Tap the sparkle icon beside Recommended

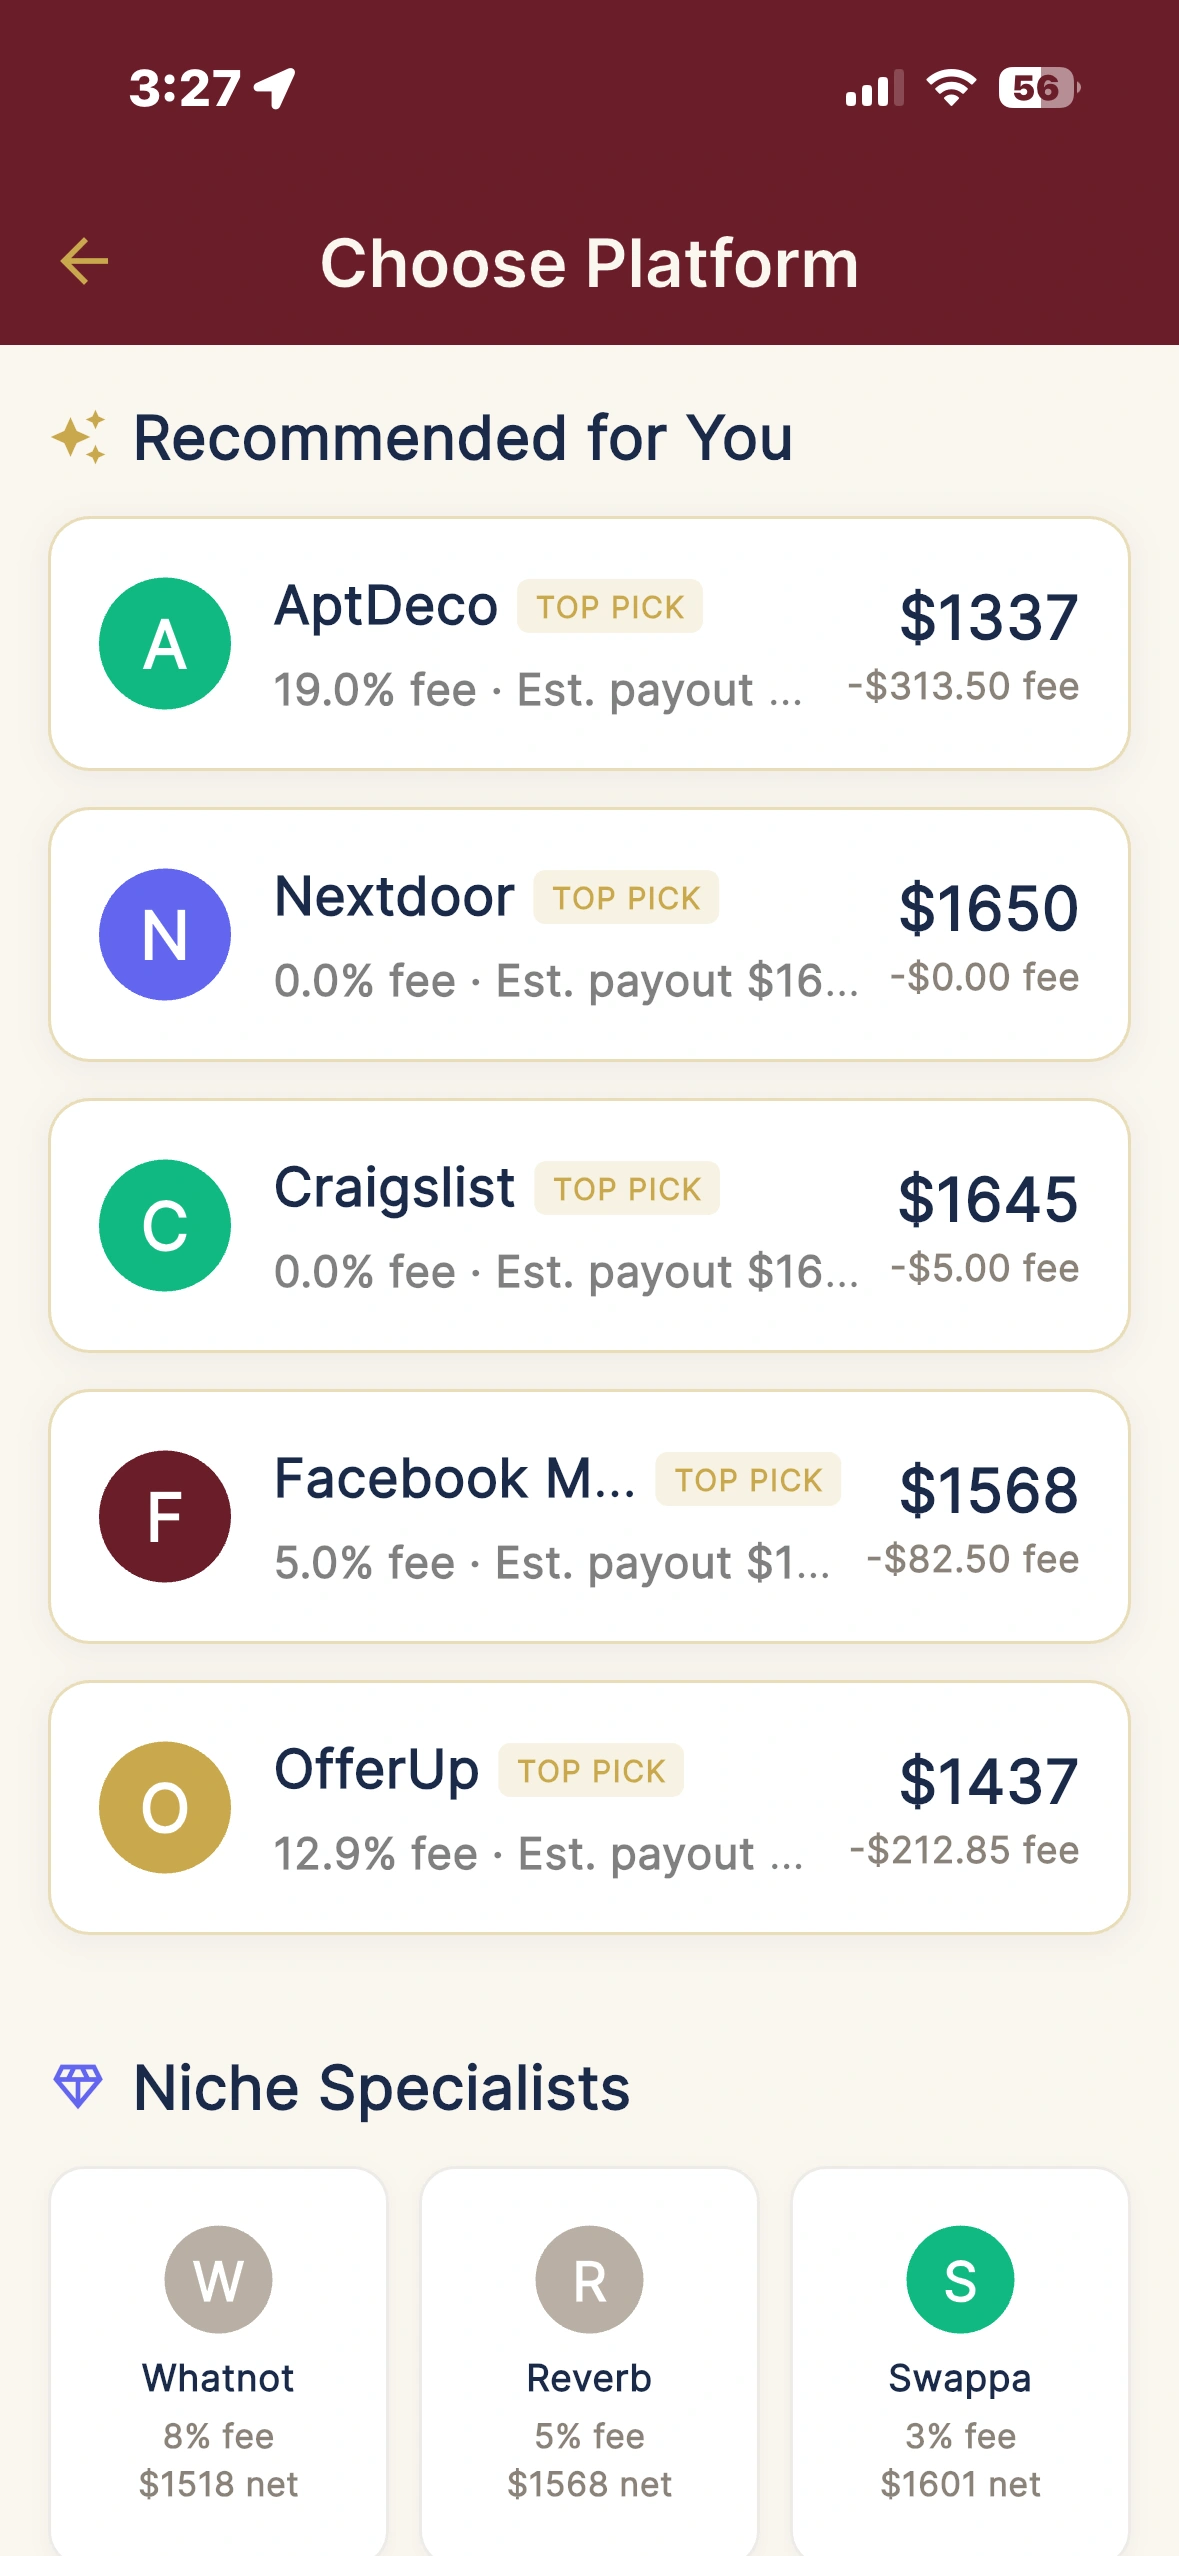pos(79,437)
